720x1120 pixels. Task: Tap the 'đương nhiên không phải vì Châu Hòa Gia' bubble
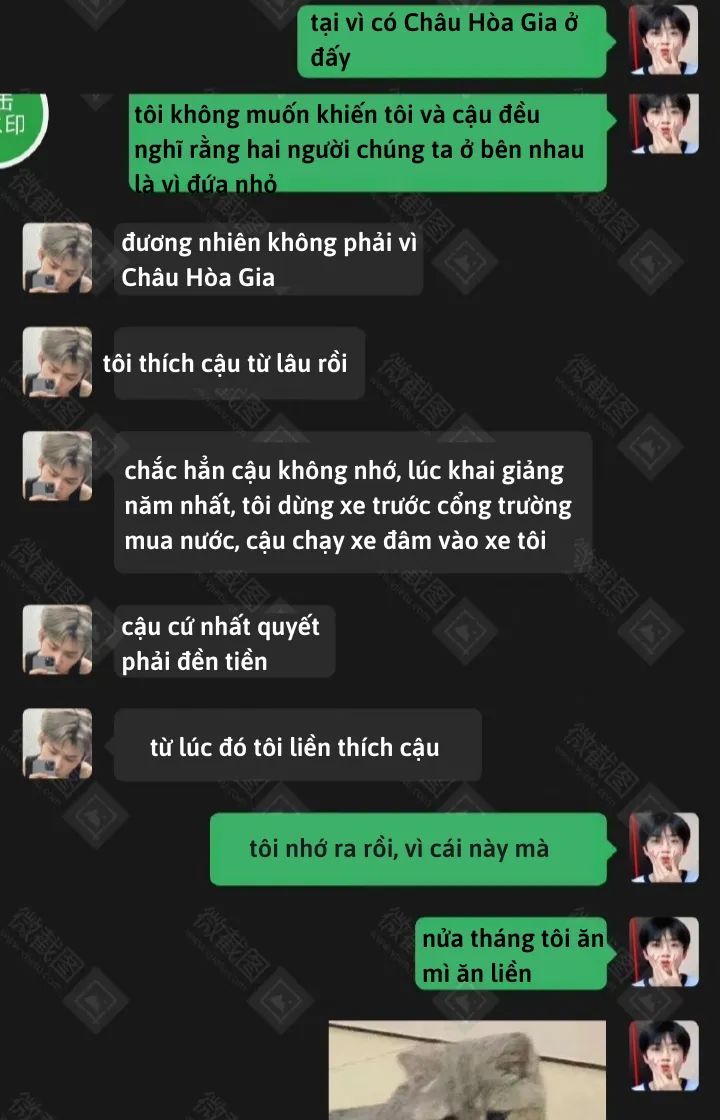269,259
